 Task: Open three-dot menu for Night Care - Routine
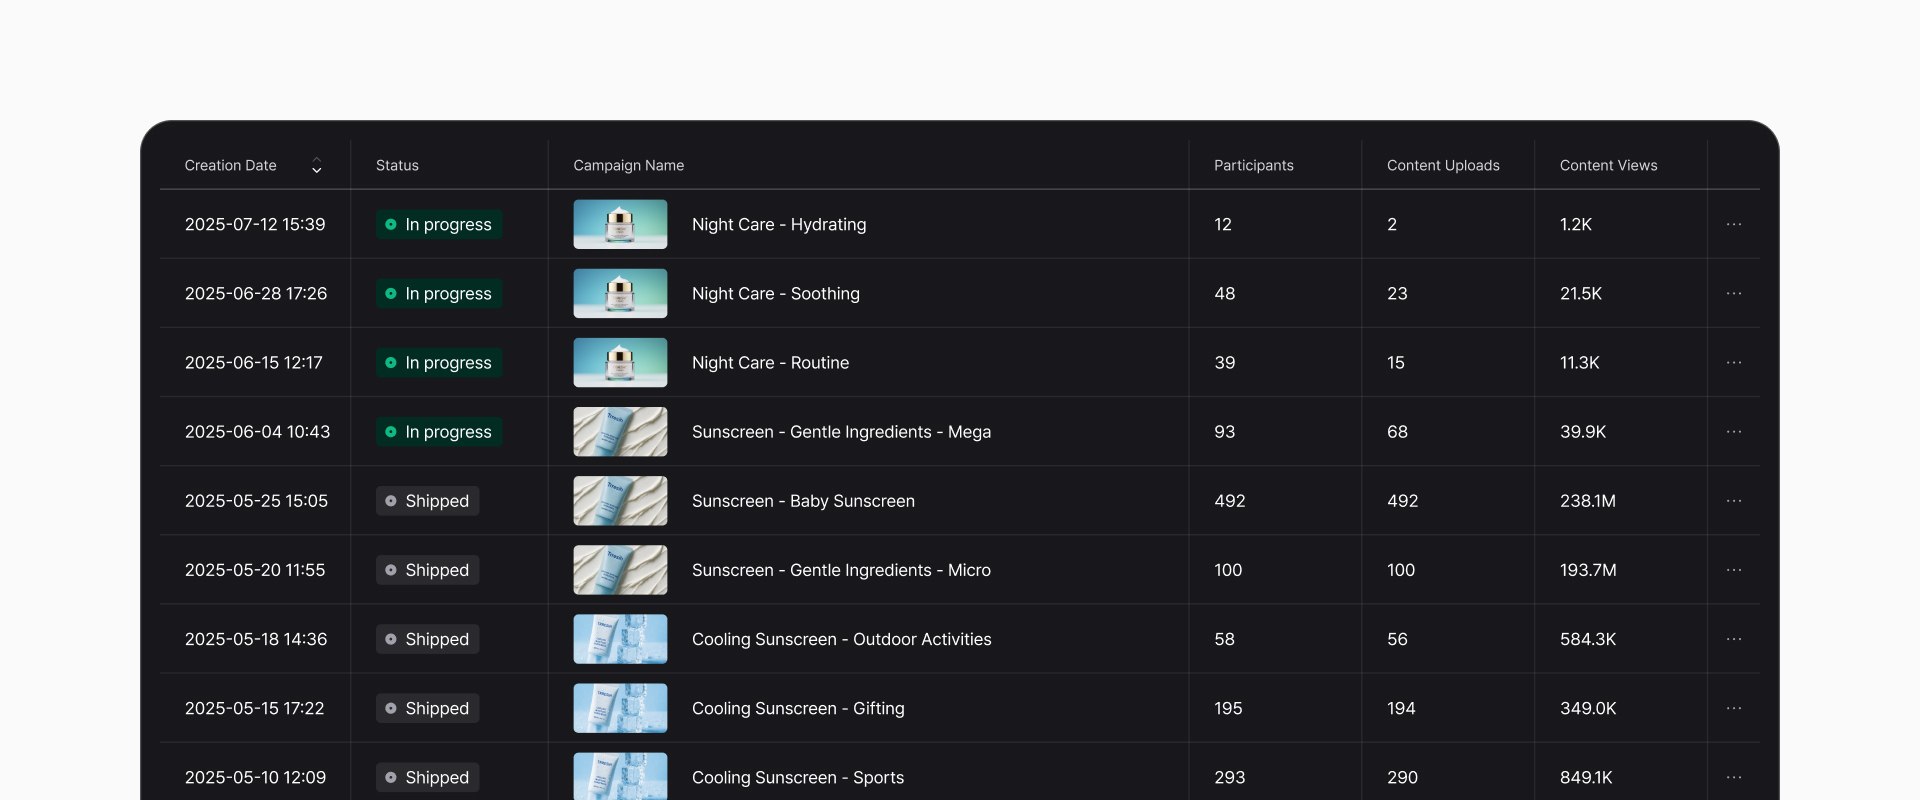click(x=1733, y=363)
